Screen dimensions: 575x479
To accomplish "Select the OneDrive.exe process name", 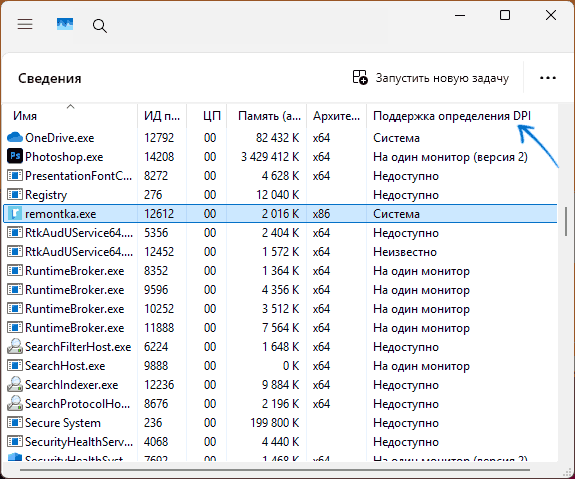I will (x=59, y=138).
